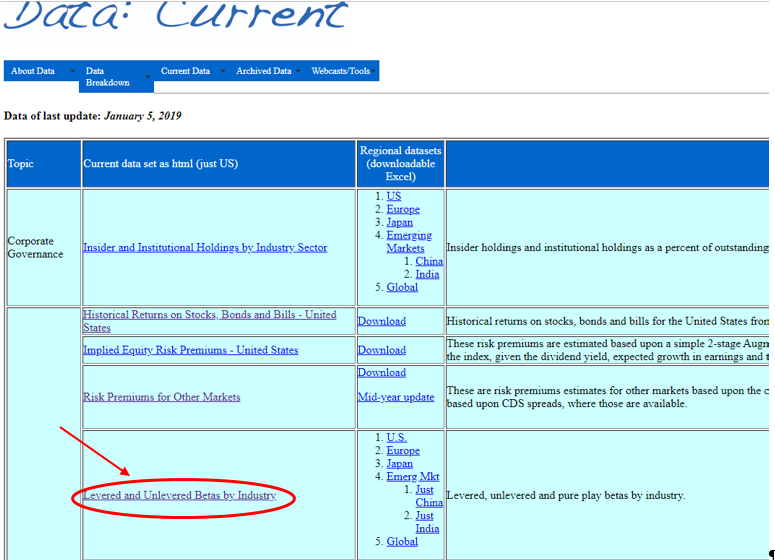
Task: Click Download in the Implied Equity Risk Premiums row
Action: pyautogui.click(x=382, y=350)
